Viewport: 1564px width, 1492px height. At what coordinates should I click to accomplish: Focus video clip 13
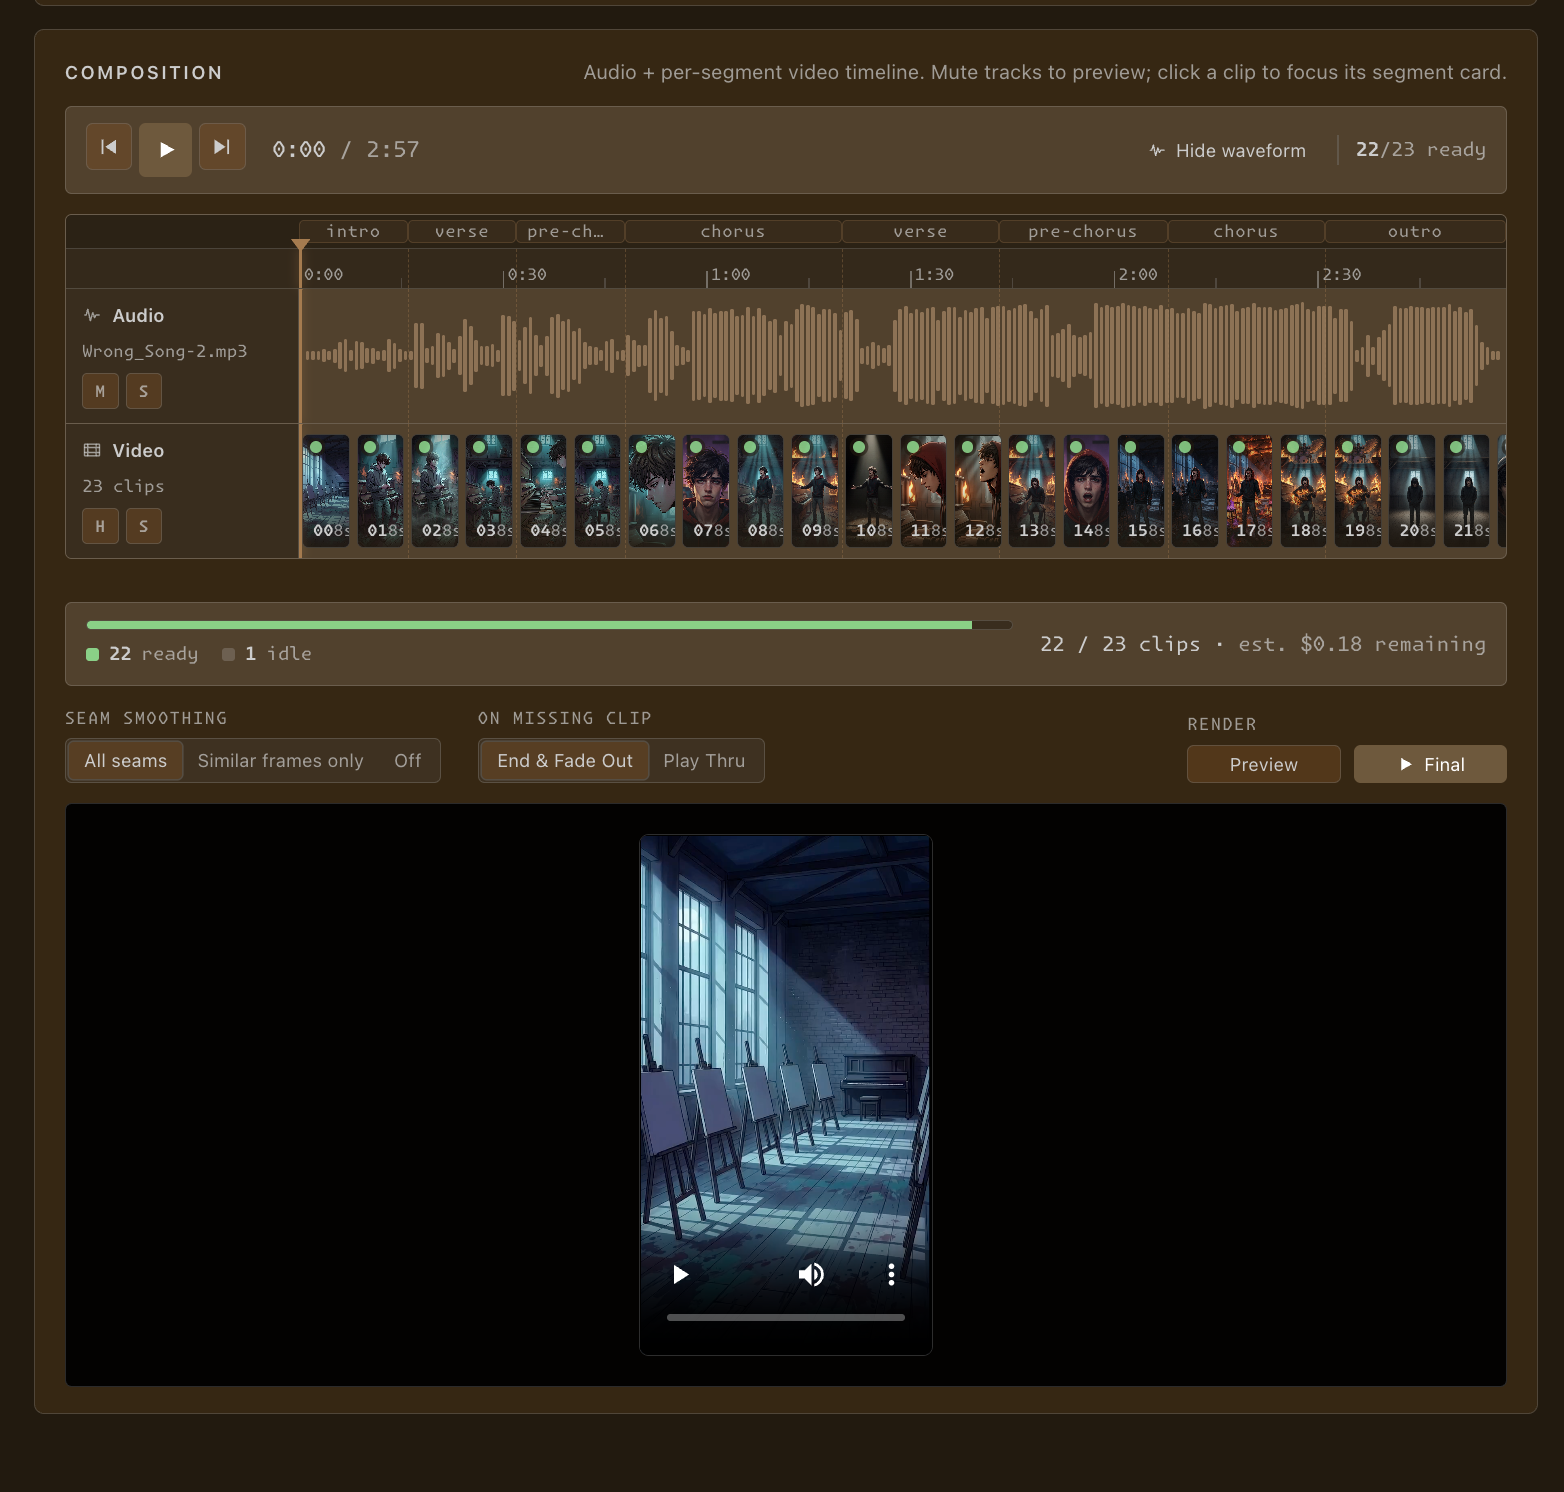pos(1032,490)
